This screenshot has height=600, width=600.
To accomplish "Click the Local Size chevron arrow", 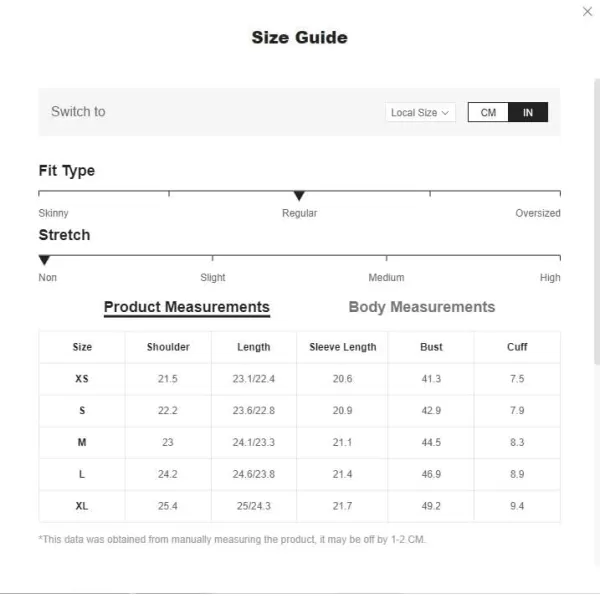I will (x=445, y=113).
